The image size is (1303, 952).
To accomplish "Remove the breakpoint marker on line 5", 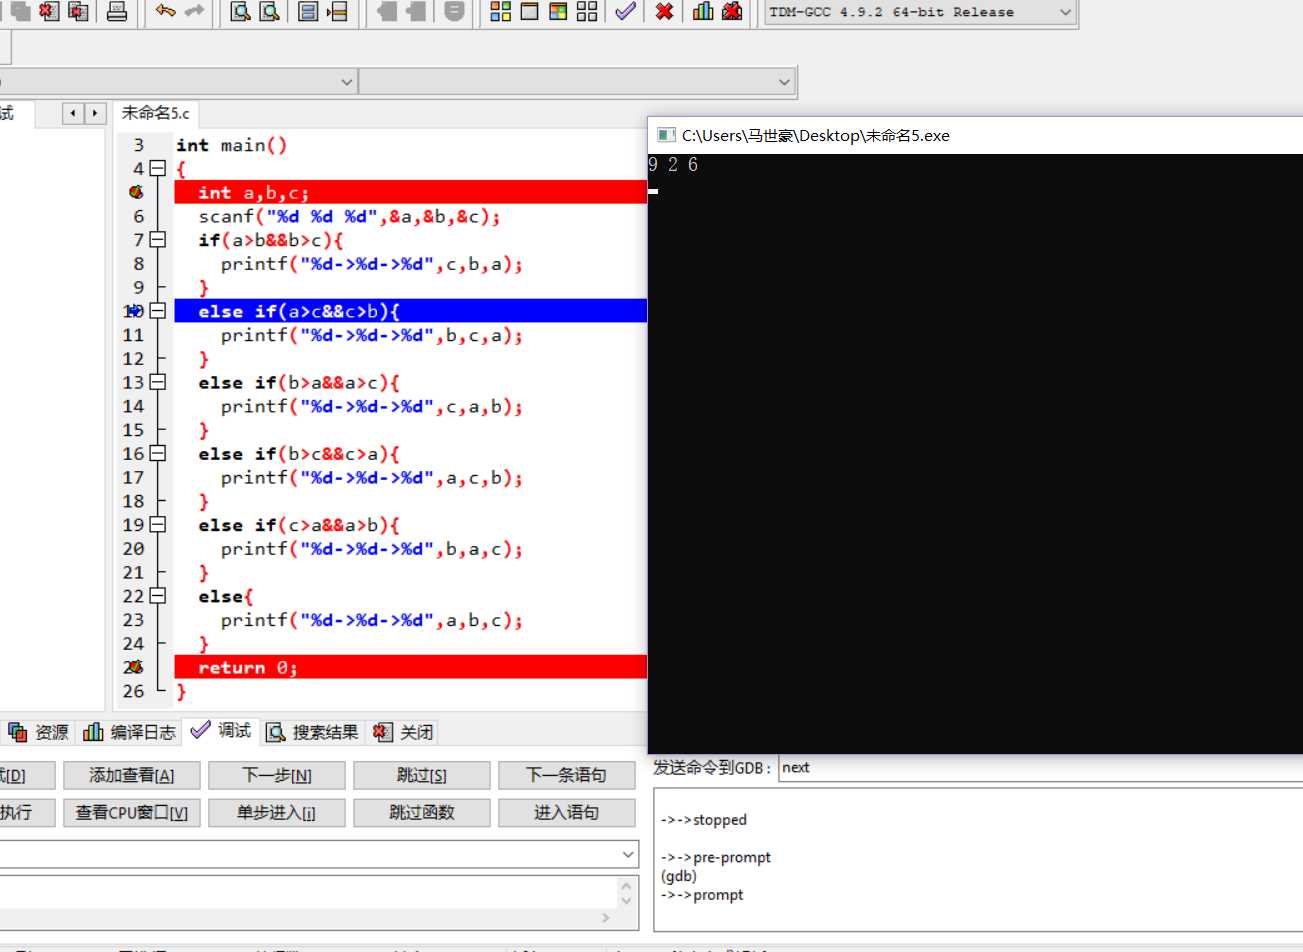I will pyautogui.click(x=136, y=192).
